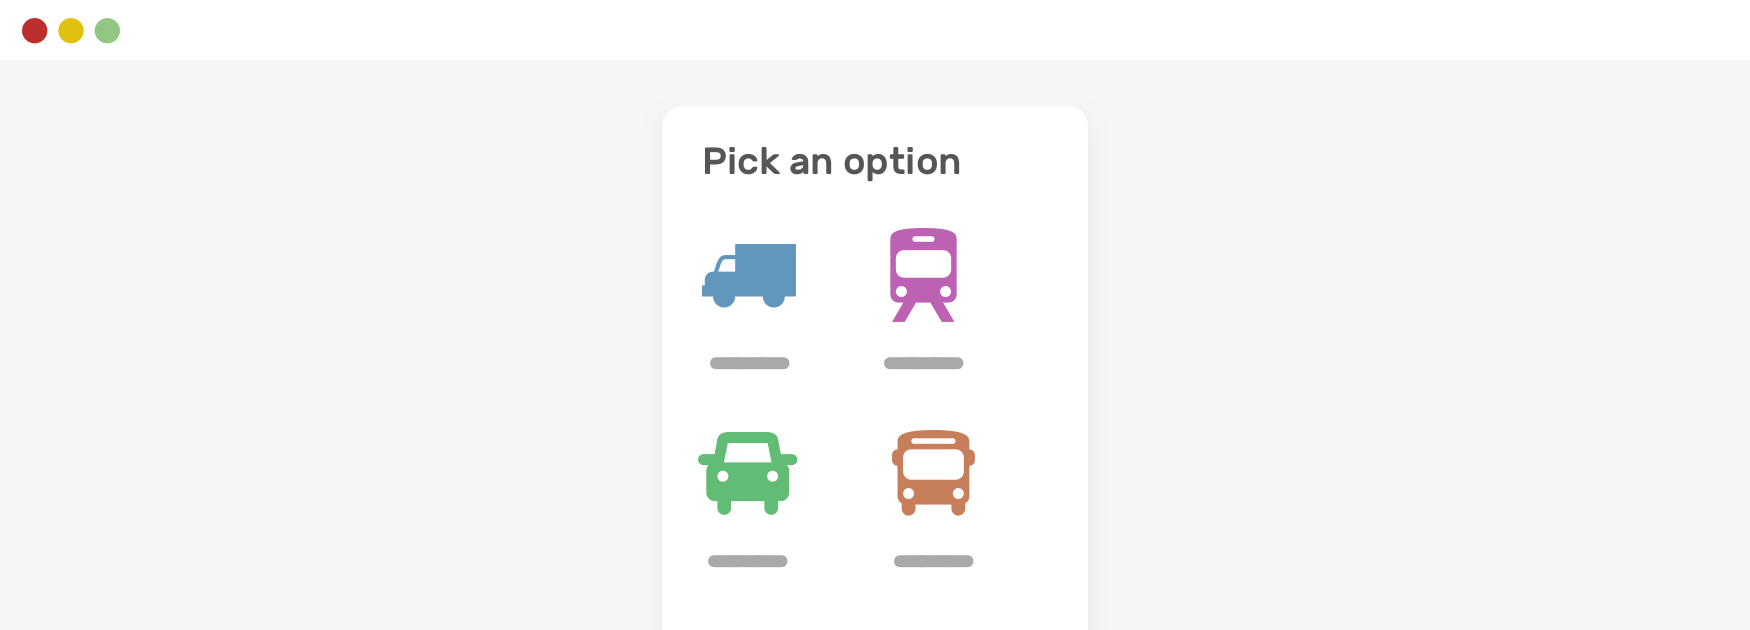Click the truck's cargo box
Screen dimensions: 1750x630
[x=767, y=268]
